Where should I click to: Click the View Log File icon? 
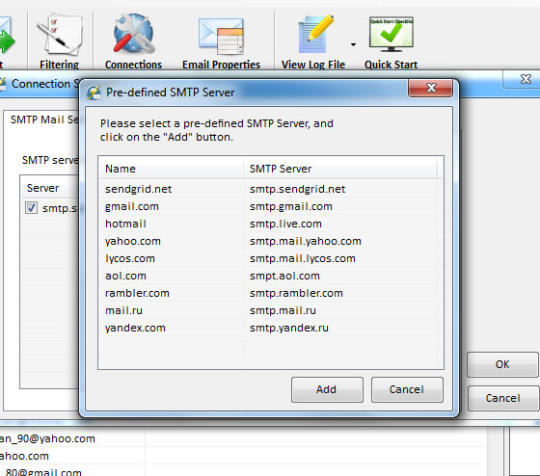click(x=313, y=41)
